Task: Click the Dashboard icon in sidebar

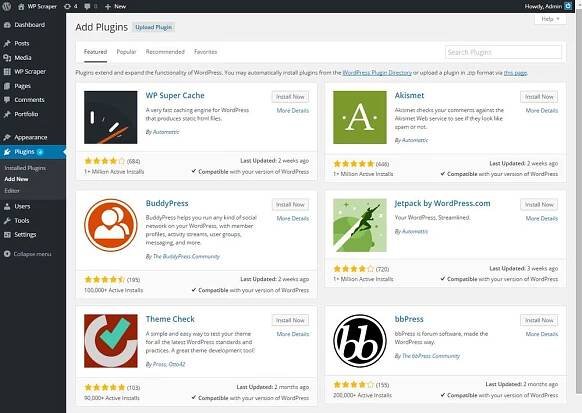Action: [x=7, y=25]
